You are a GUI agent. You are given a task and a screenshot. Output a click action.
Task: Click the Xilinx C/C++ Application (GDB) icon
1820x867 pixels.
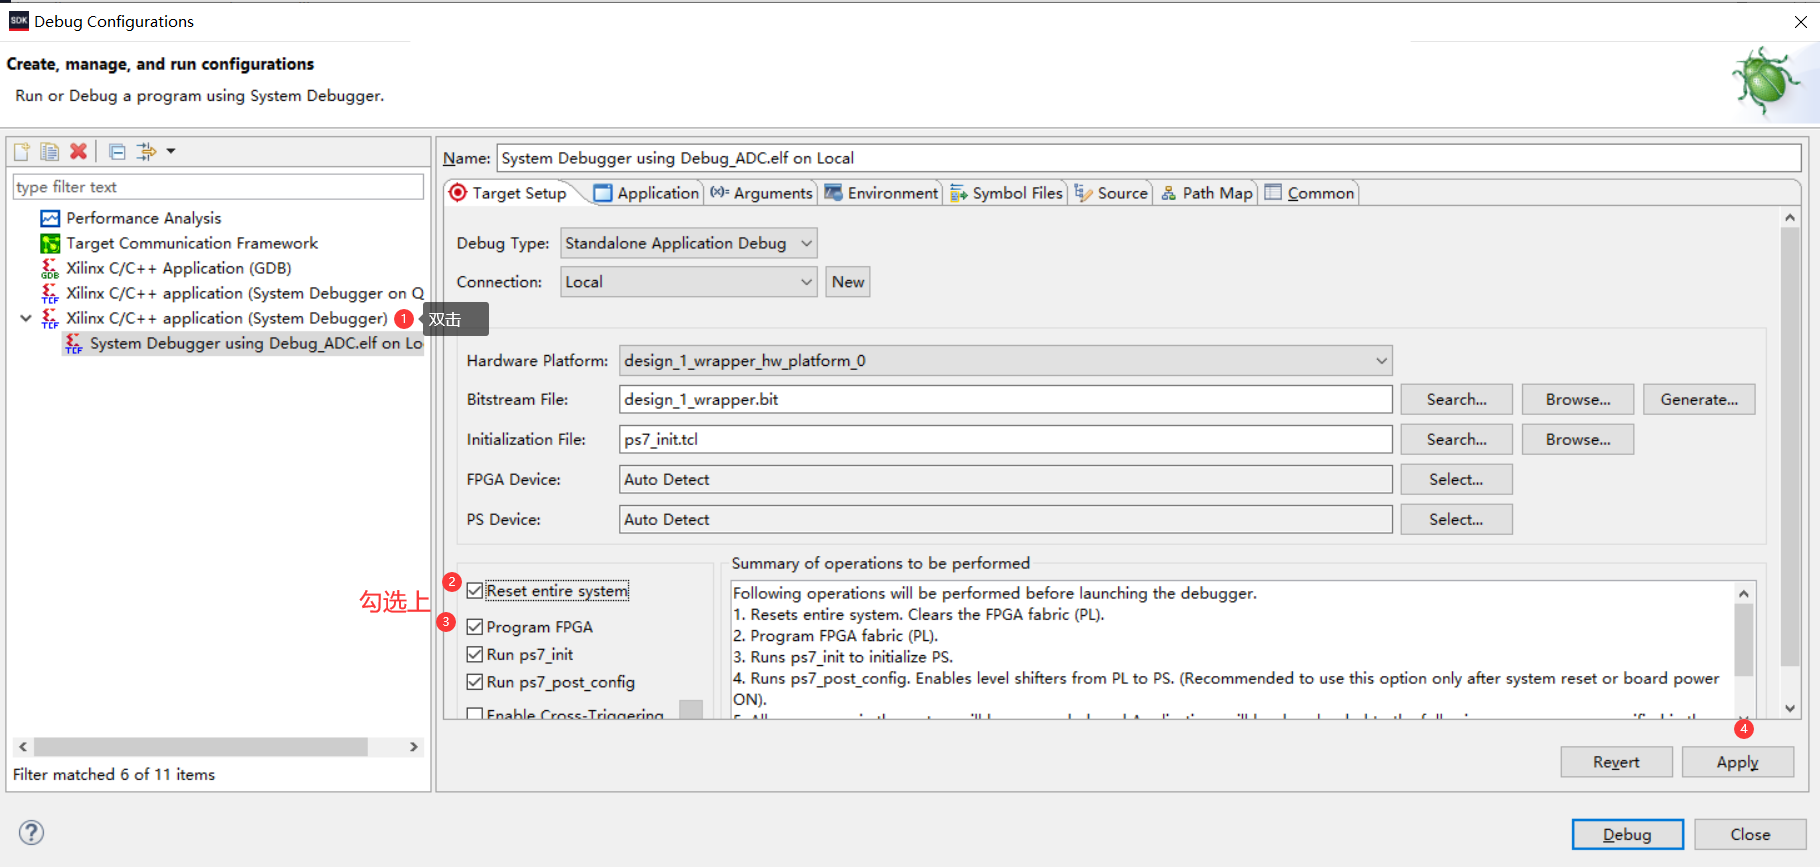click(x=50, y=268)
